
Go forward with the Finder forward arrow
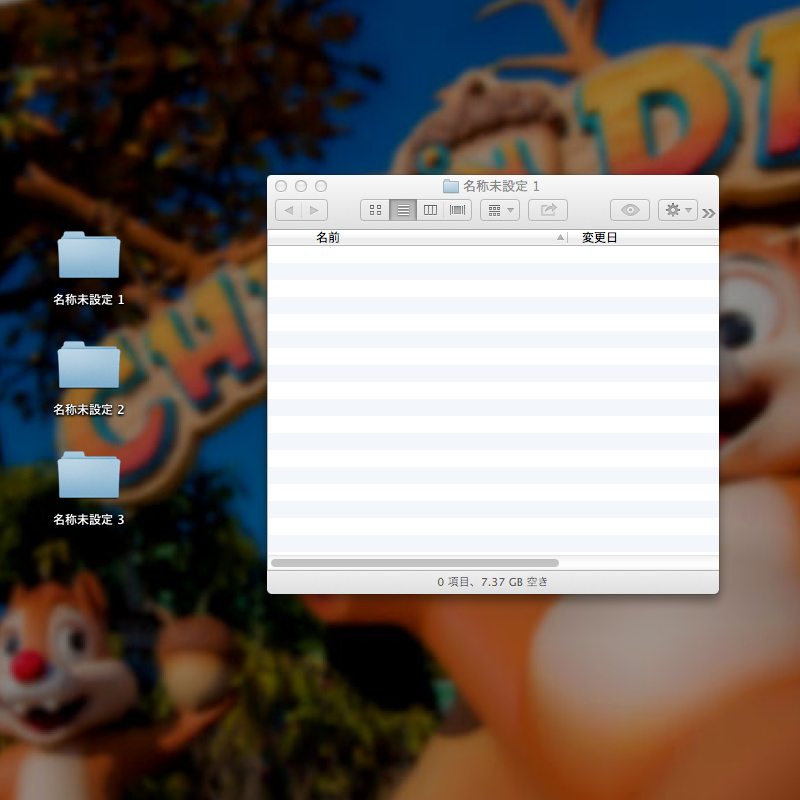pyautogui.click(x=314, y=210)
